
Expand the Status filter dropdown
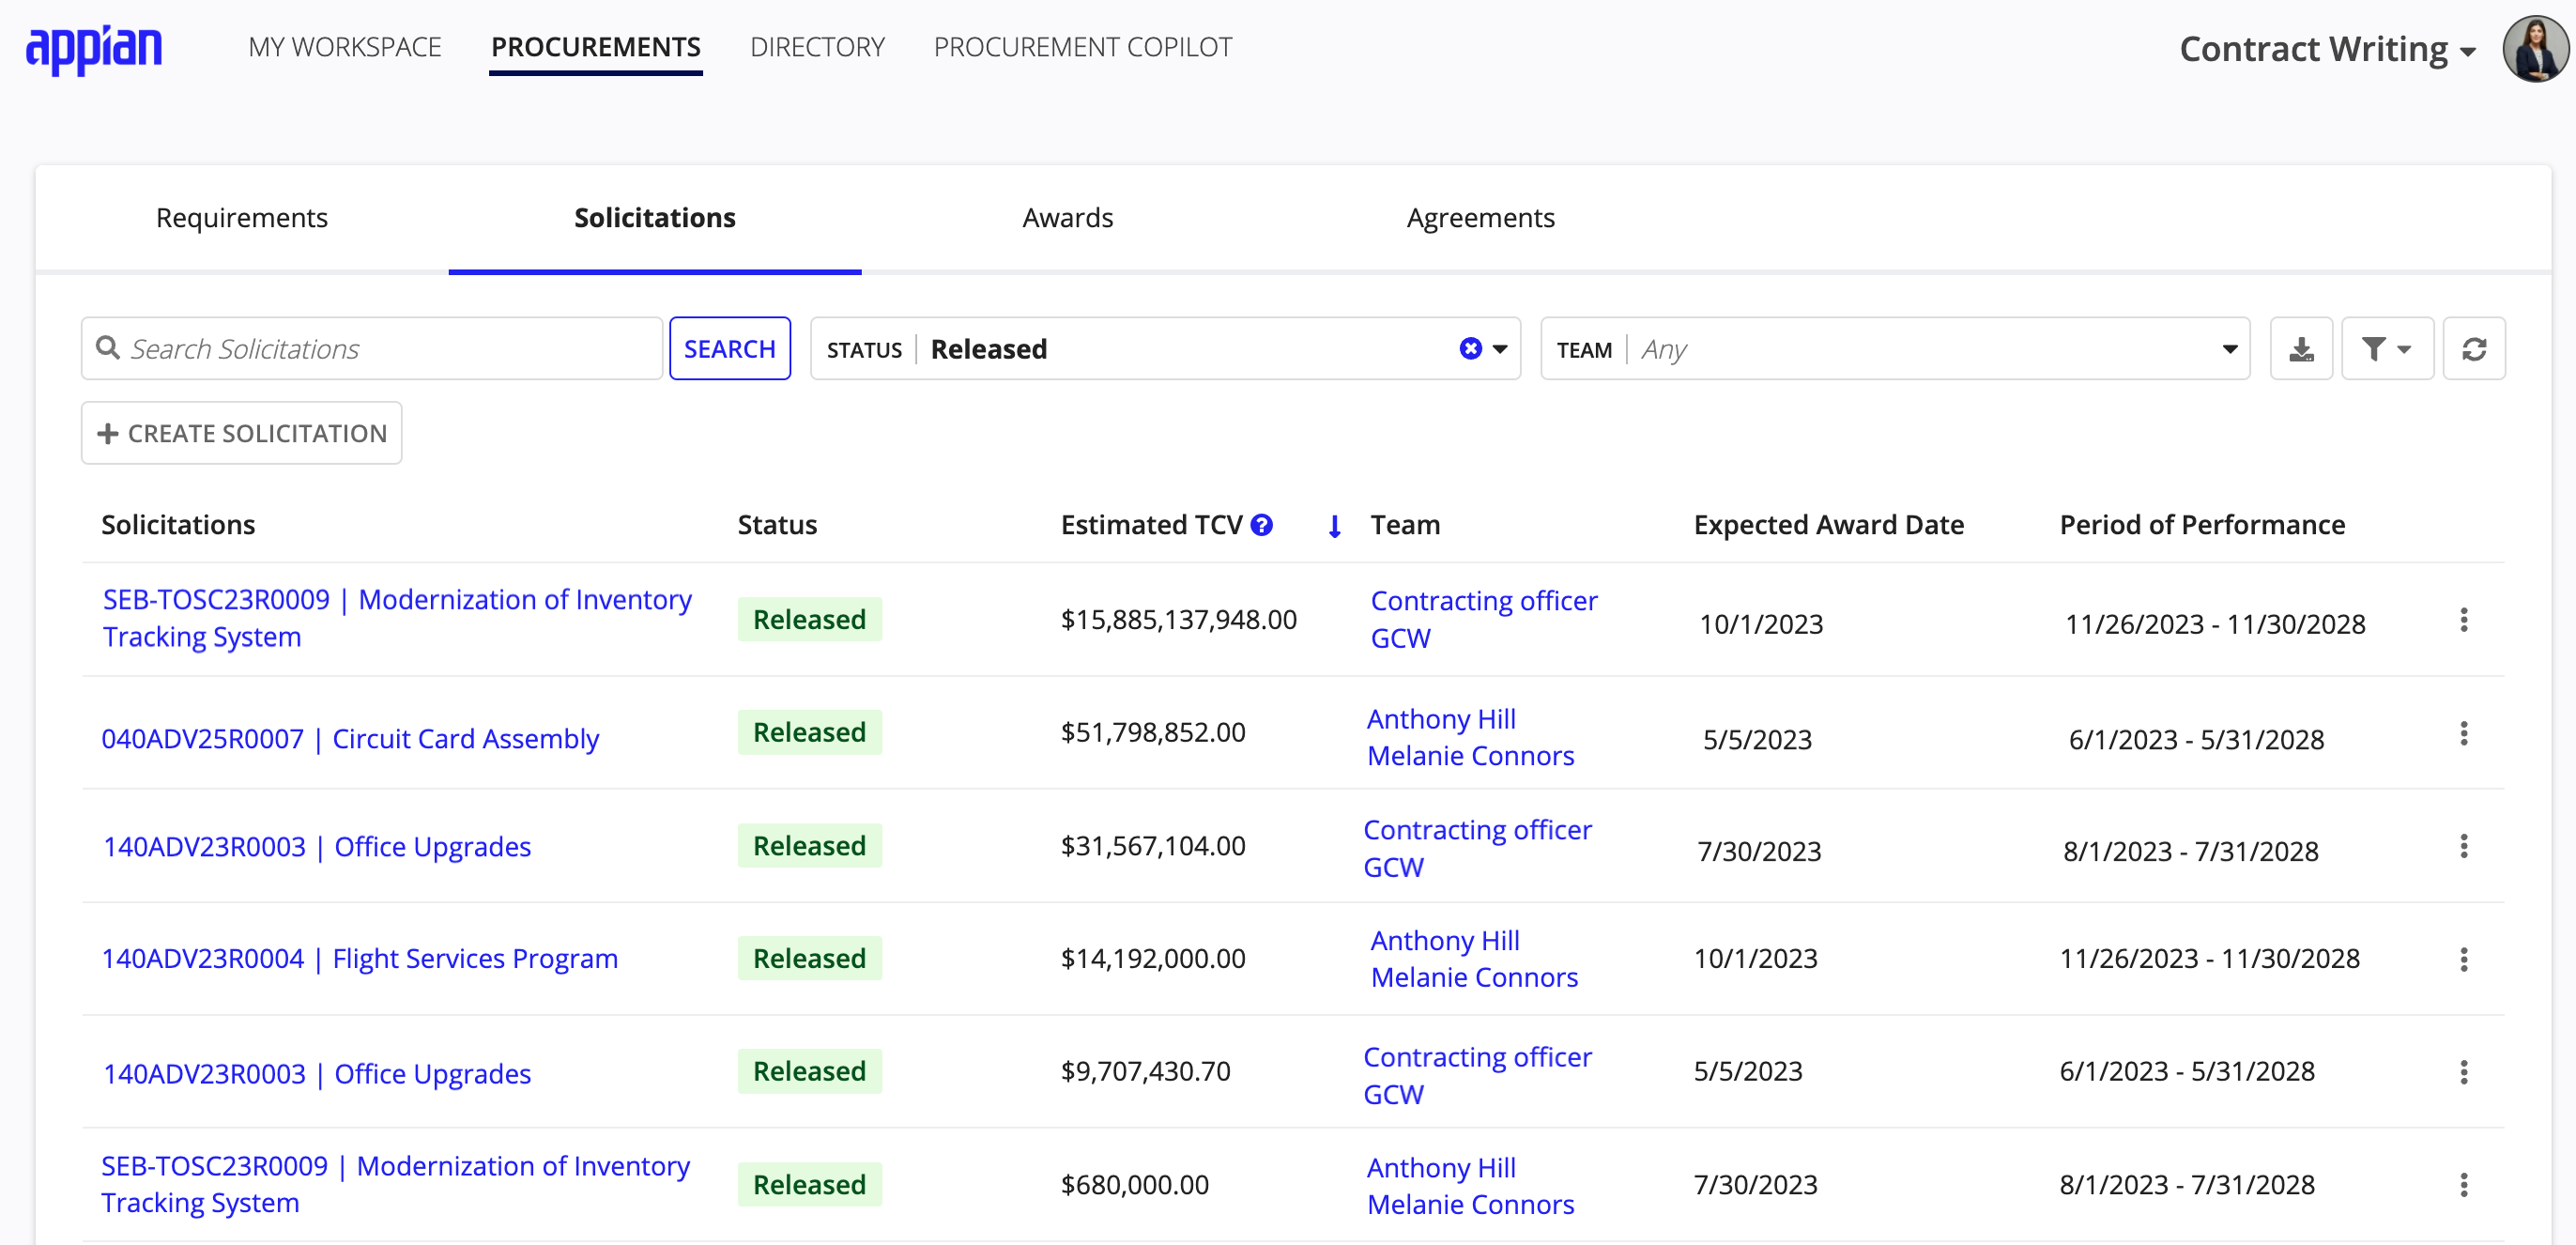(x=1500, y=349)
